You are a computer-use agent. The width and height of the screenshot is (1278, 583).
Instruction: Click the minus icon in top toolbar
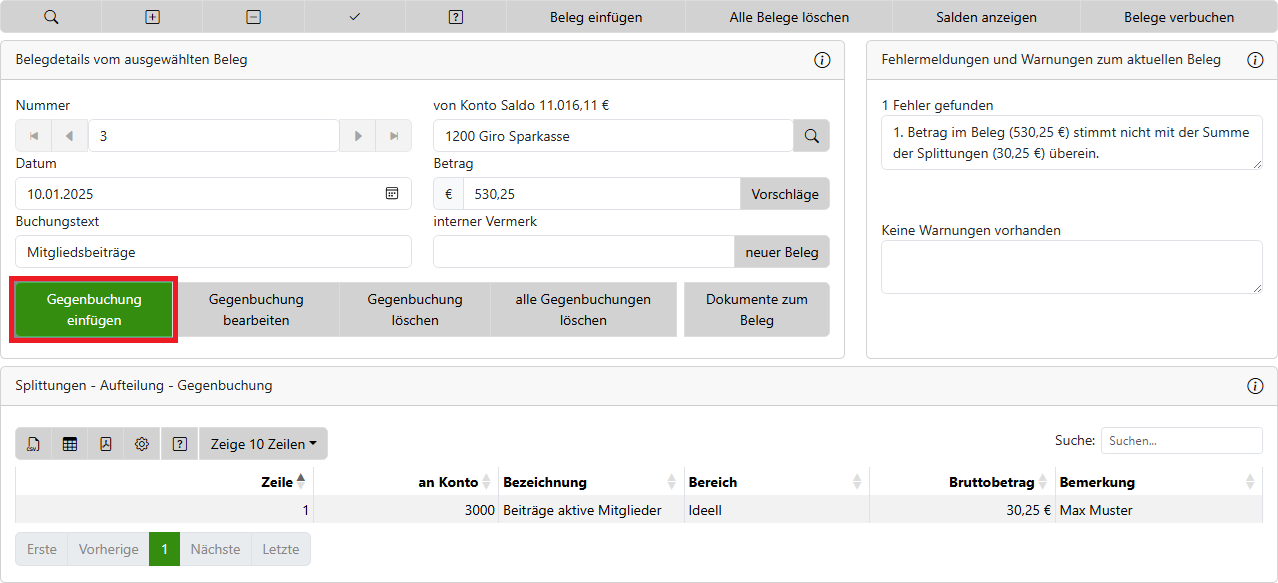(x=254, y=17)
